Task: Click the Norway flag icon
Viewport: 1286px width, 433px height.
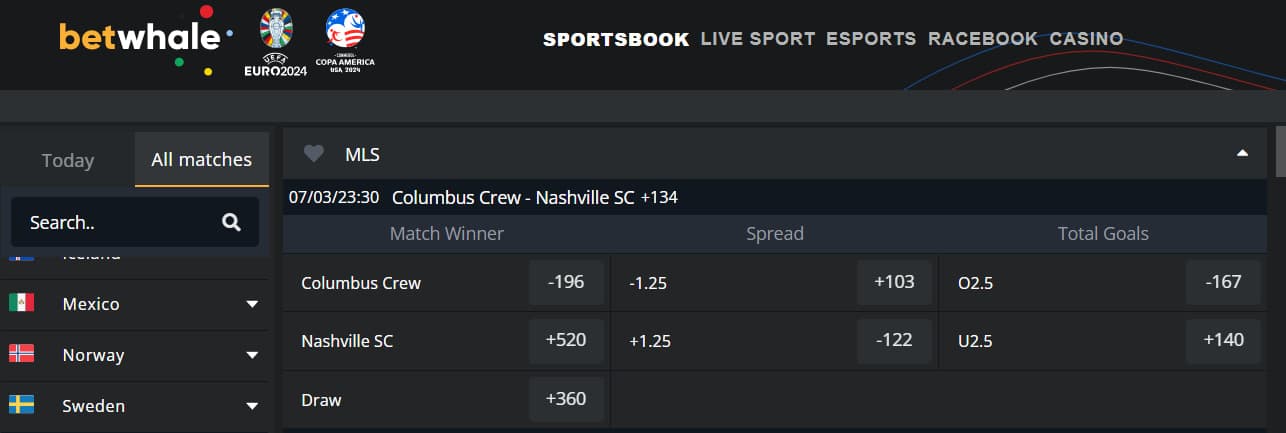Action: point(21,354)
